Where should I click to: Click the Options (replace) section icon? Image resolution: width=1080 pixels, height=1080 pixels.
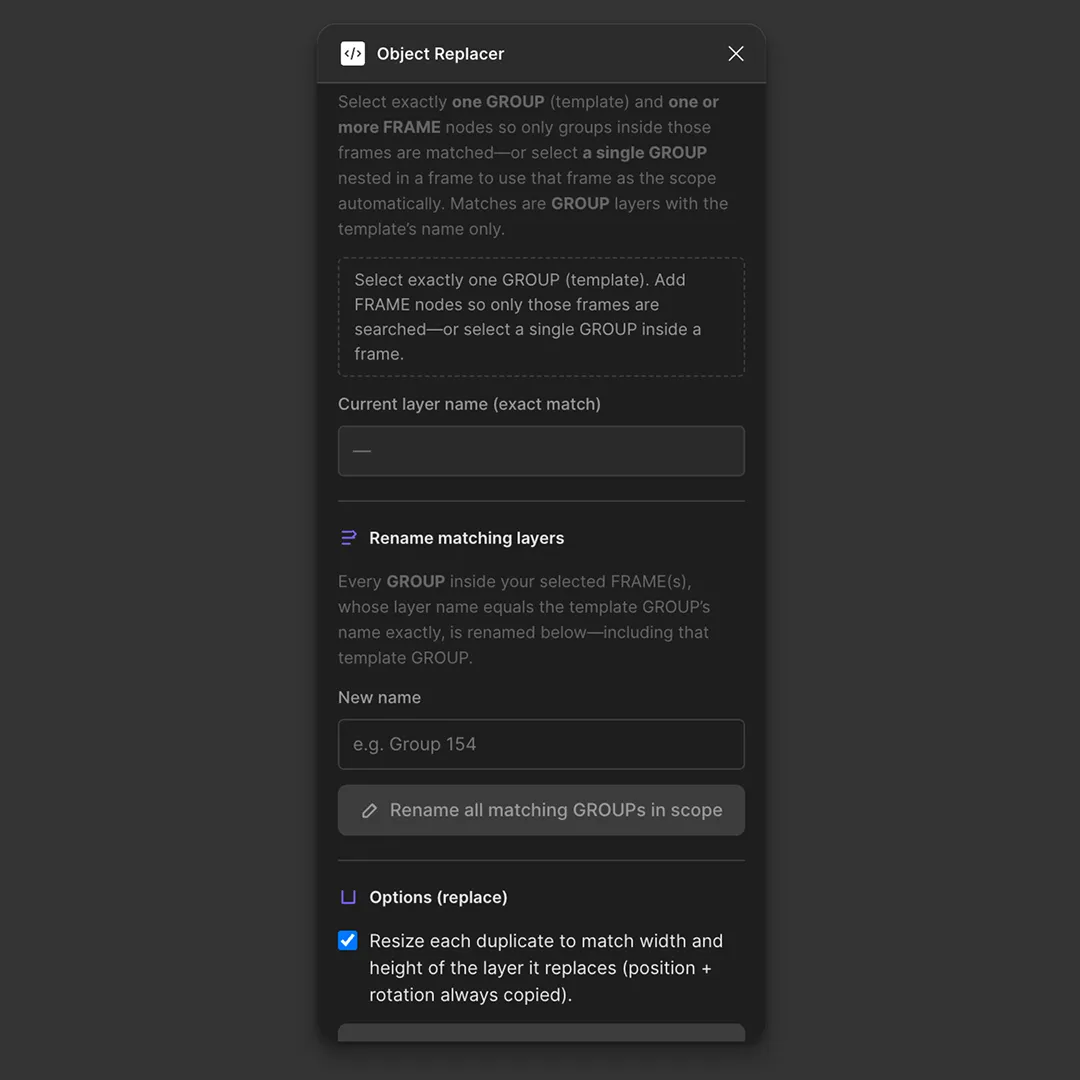coord(349,897)
